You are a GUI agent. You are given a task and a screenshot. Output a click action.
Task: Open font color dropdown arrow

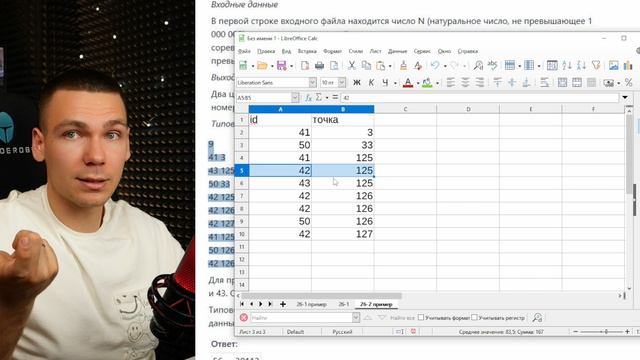pos(418,84)
